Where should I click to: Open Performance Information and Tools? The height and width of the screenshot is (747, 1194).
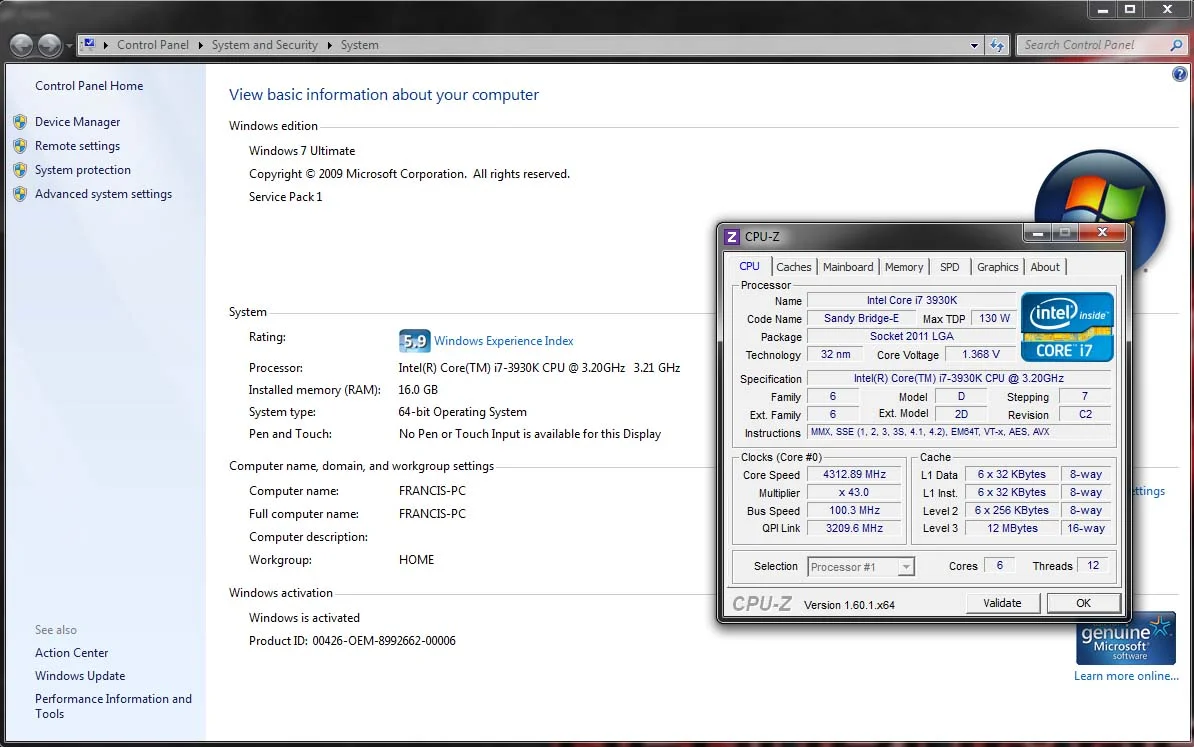click(113, 706)
